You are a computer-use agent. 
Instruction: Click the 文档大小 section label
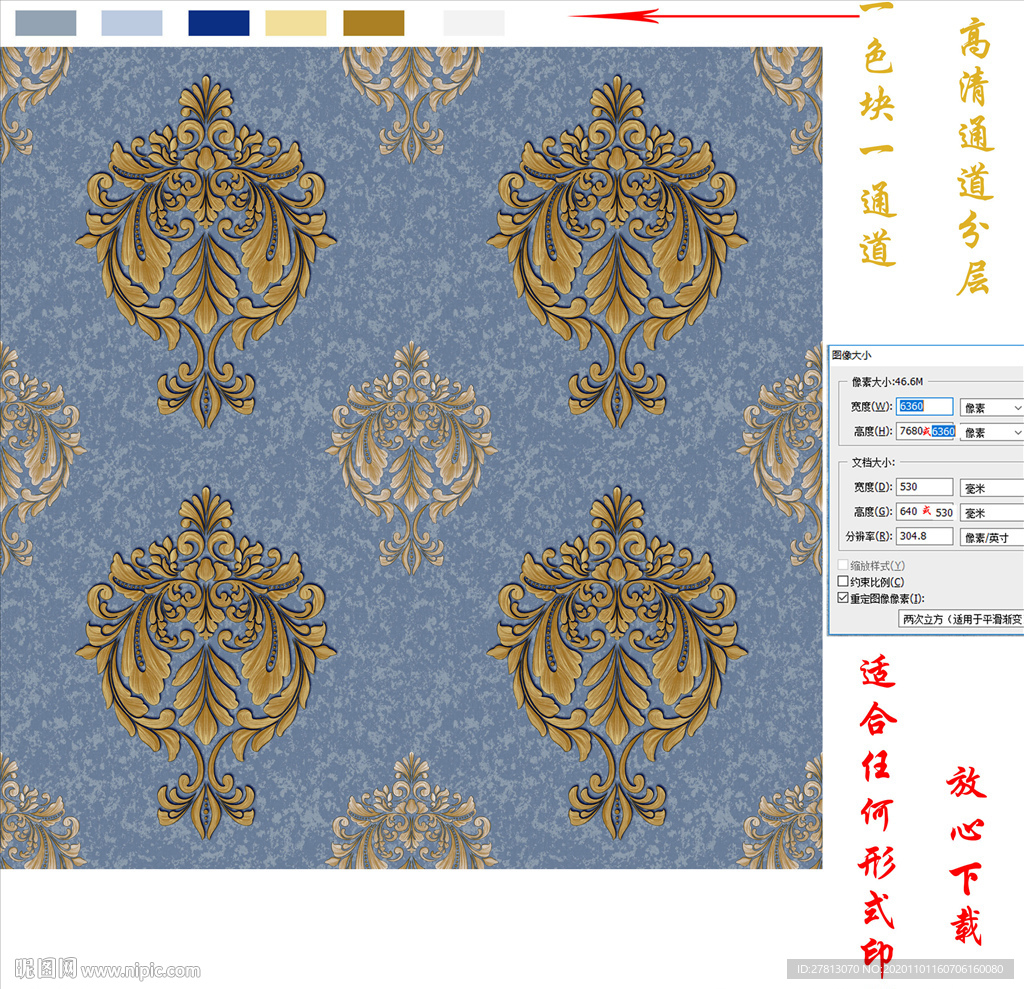tap(873, 462)
